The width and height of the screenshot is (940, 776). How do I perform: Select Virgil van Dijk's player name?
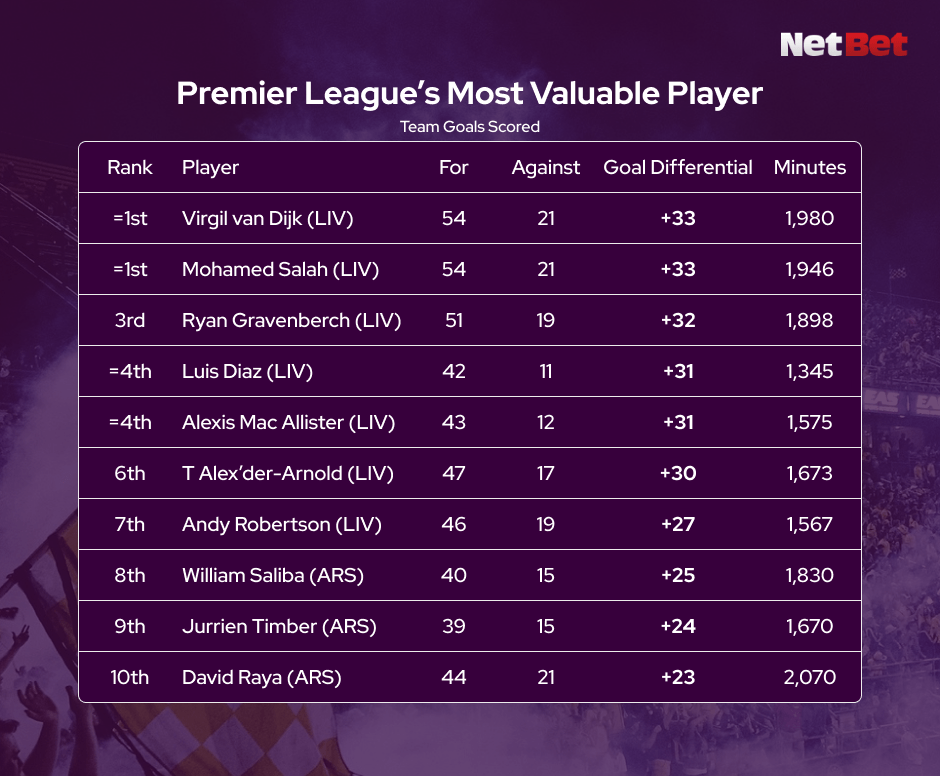(x=267, y=218)
